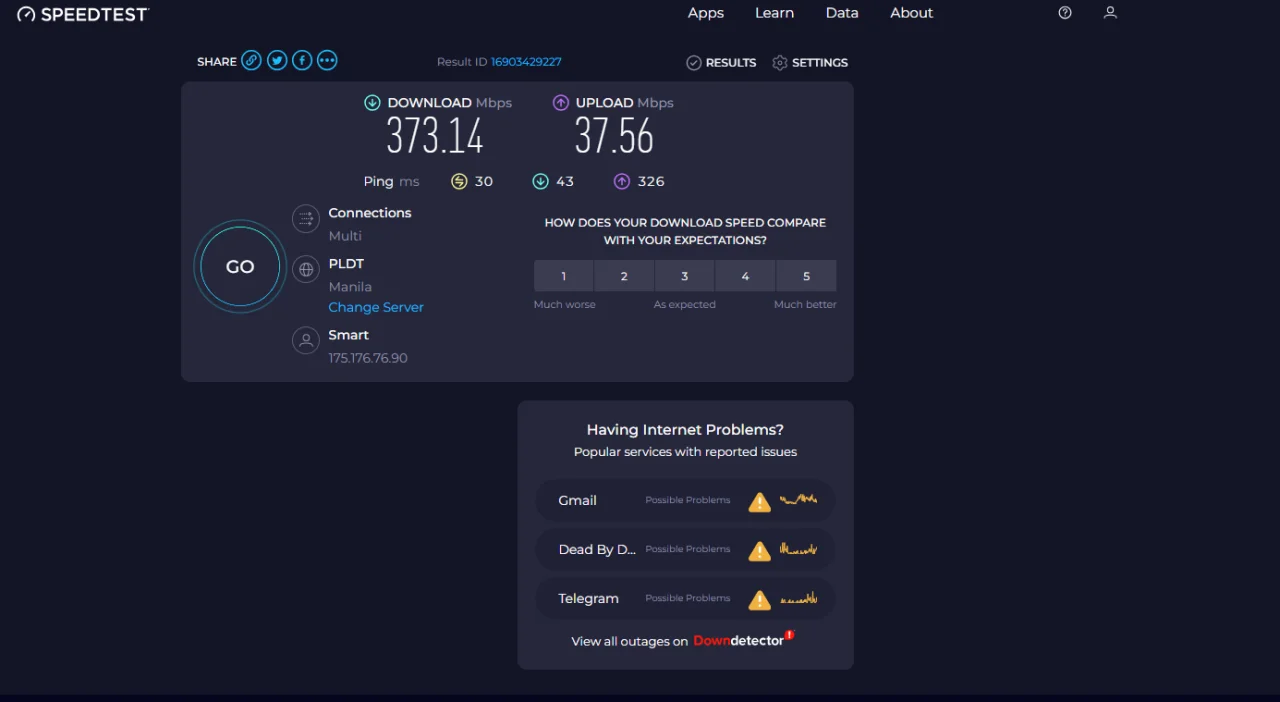Image resolution: width=1280 pixels, height=702 pixels.
Task: Click the IP address 175.176.76.90
Action: pos(368,358)
